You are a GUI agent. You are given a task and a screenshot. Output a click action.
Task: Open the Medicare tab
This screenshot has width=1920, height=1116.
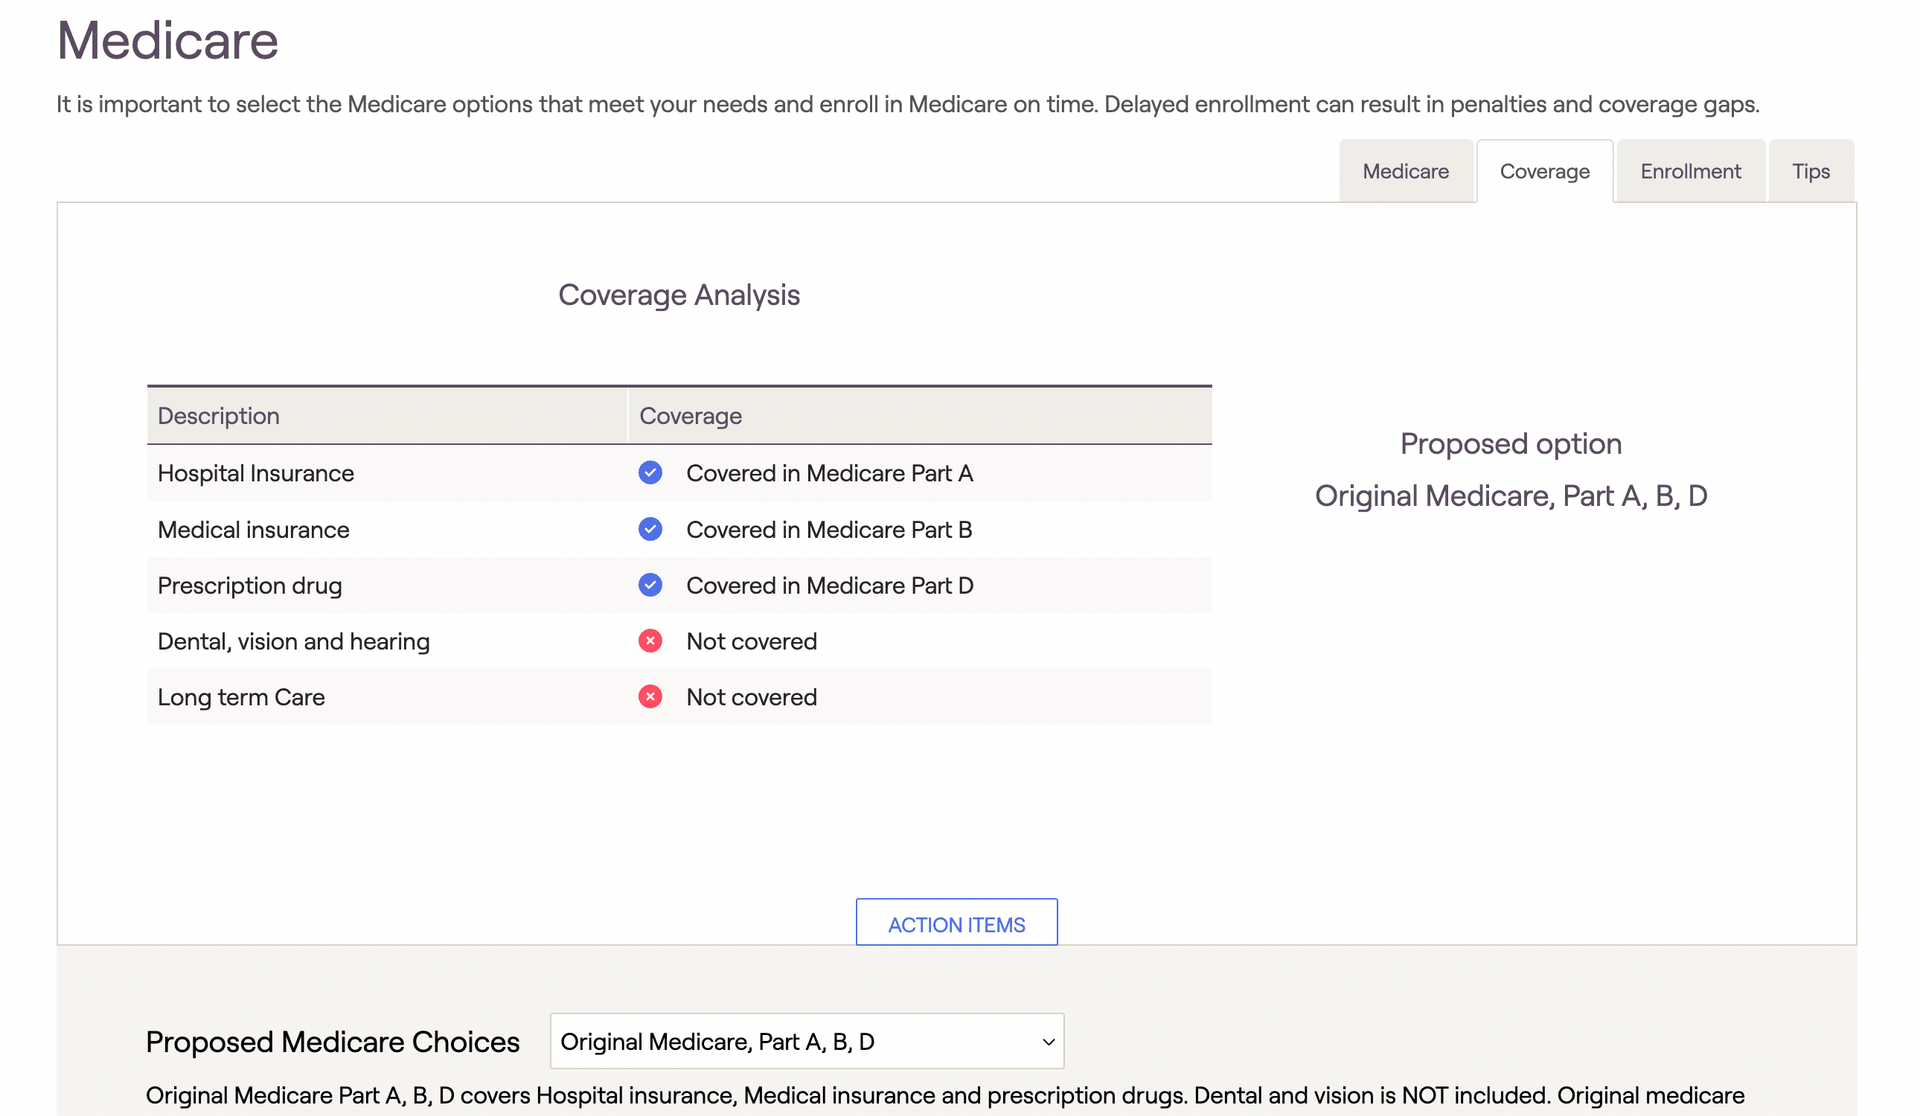click(x=1405, y=171)
